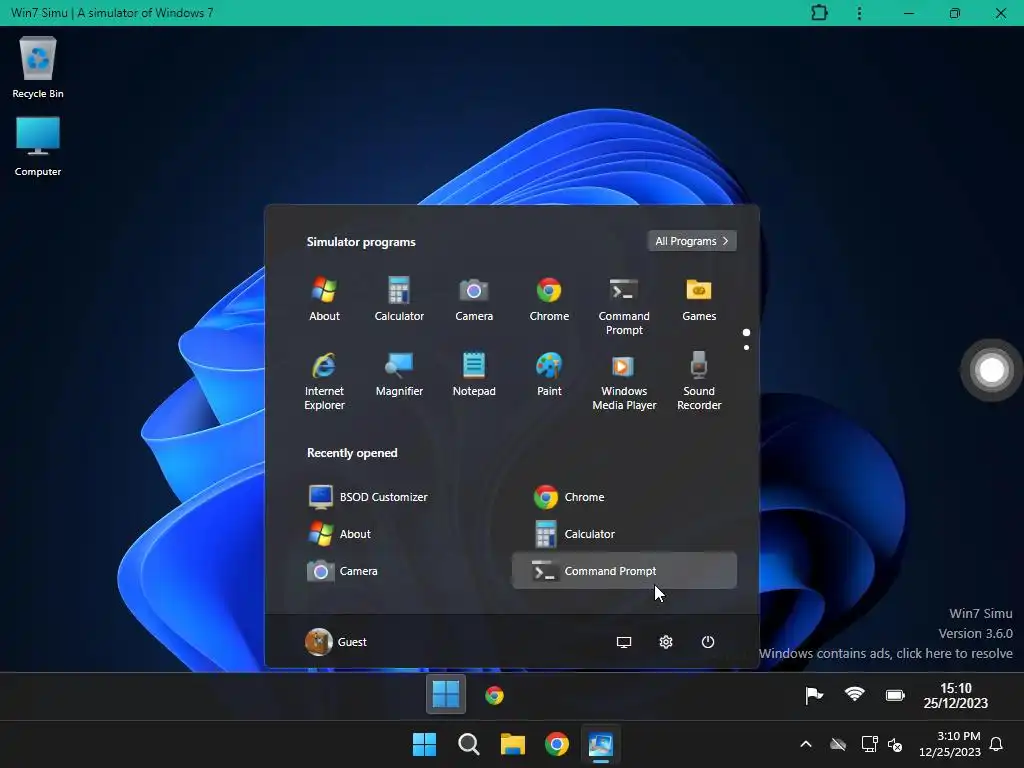Open Computer icon on simulator desktop

(38, 146)
